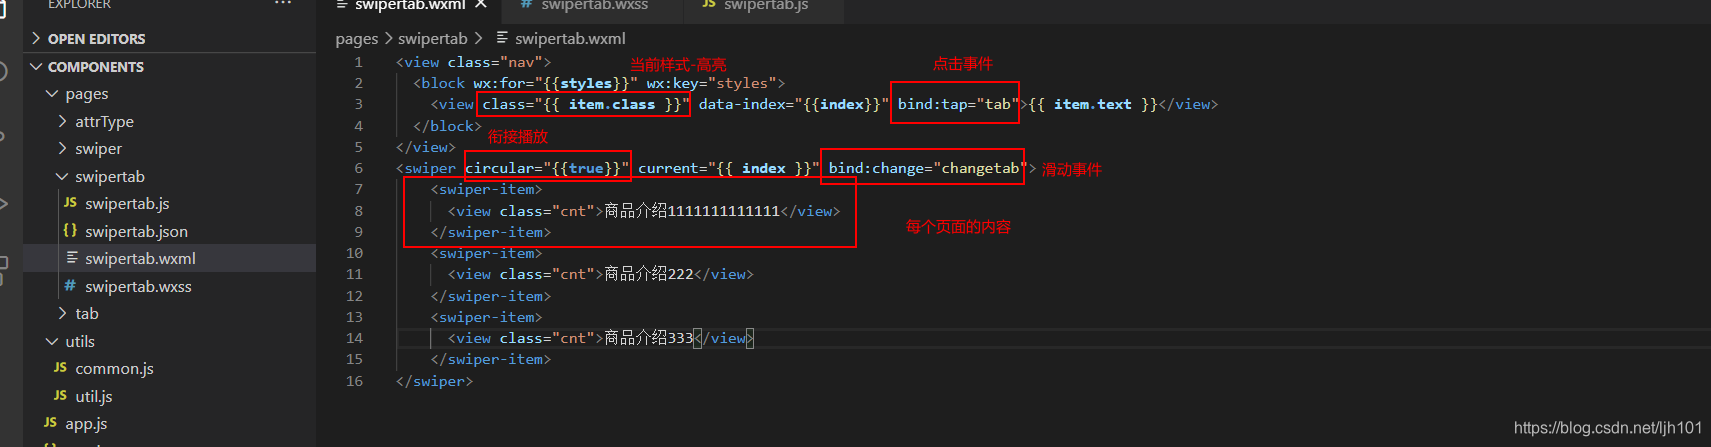Click the braces icon beside swipertab.json
This screenshot has height=447, width=1711.
70,231
